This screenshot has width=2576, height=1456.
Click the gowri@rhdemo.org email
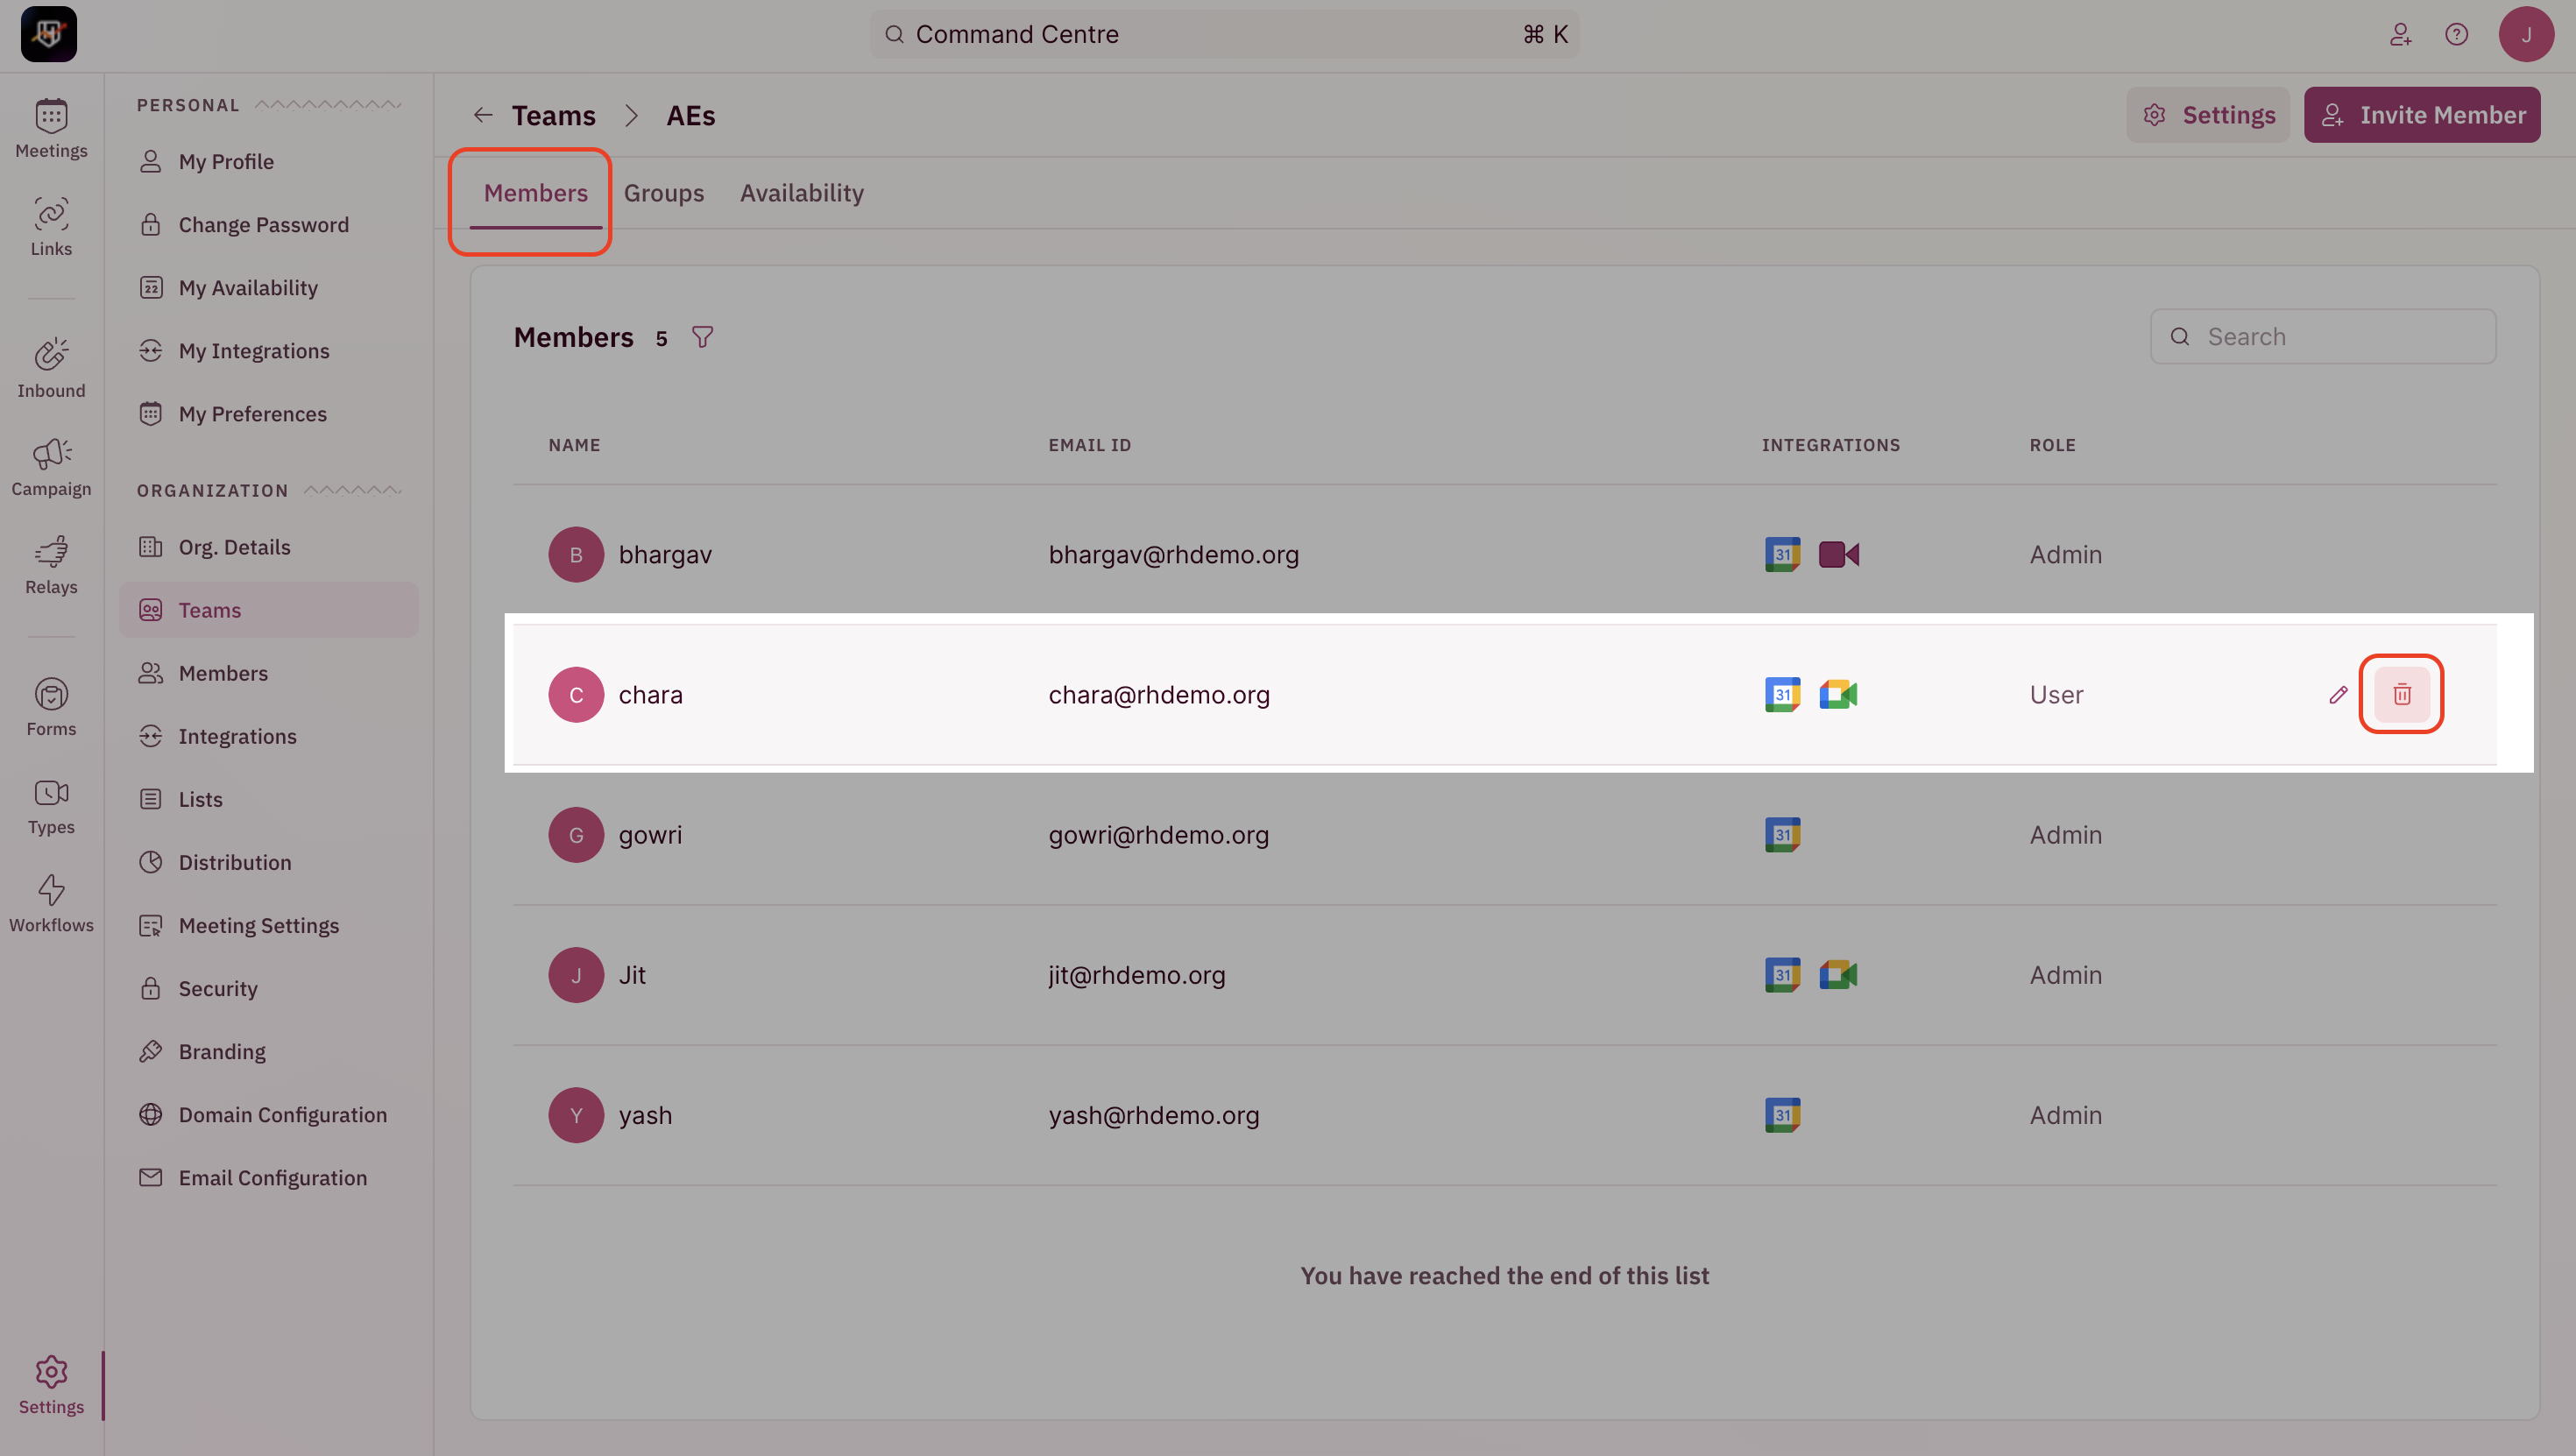click(1158, 834)
